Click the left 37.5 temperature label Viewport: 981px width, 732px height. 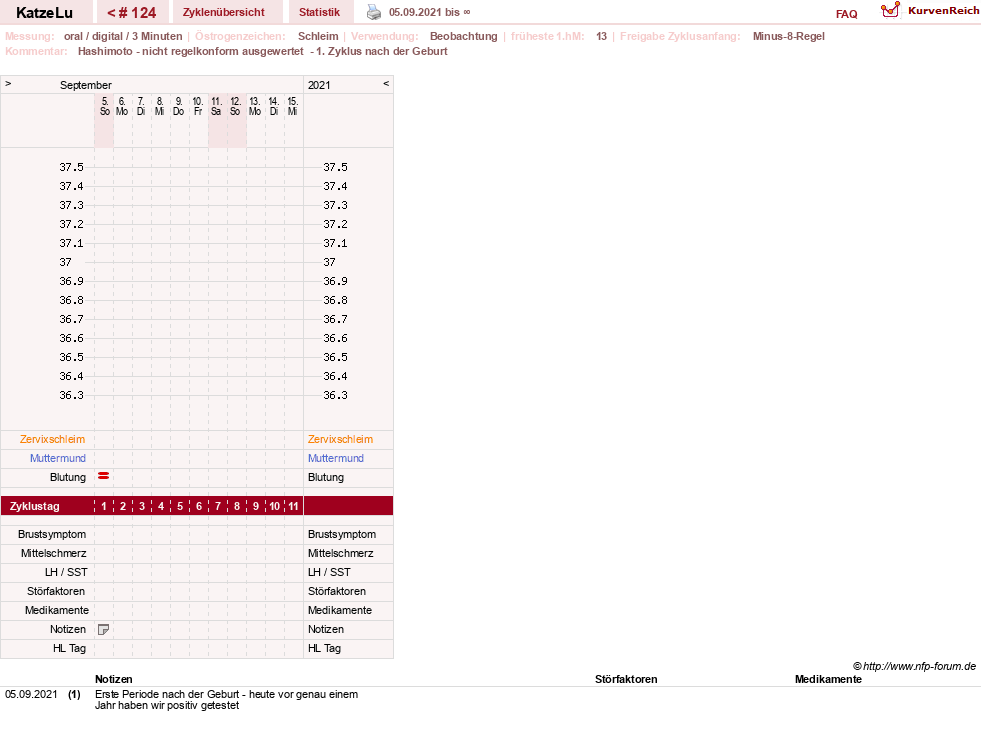tap(71, 167)
